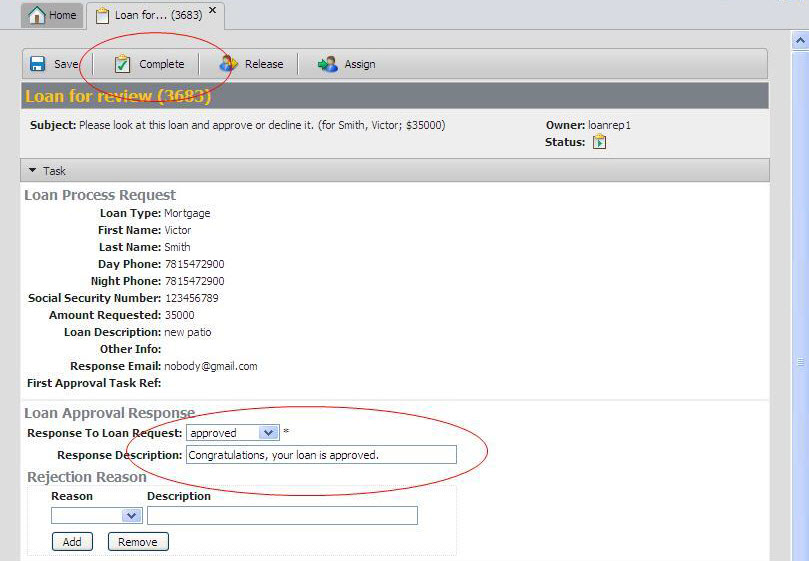Screen dimensions: 809x561
Task: Click the Release label in the toolbar
Action: point(264,64)
